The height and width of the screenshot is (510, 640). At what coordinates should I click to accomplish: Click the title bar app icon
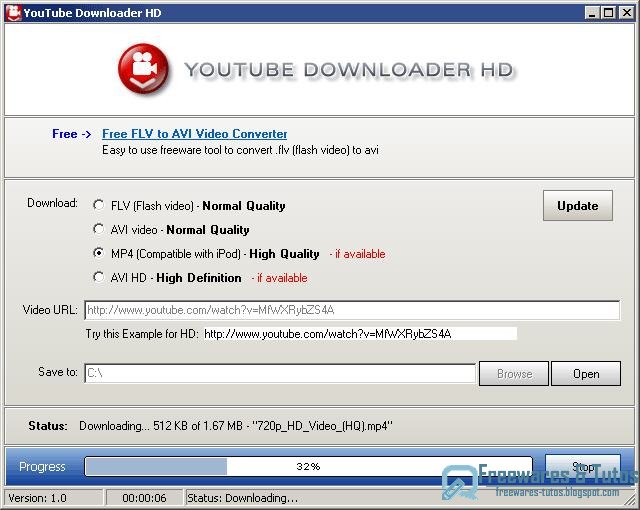[x=13, y=13]
